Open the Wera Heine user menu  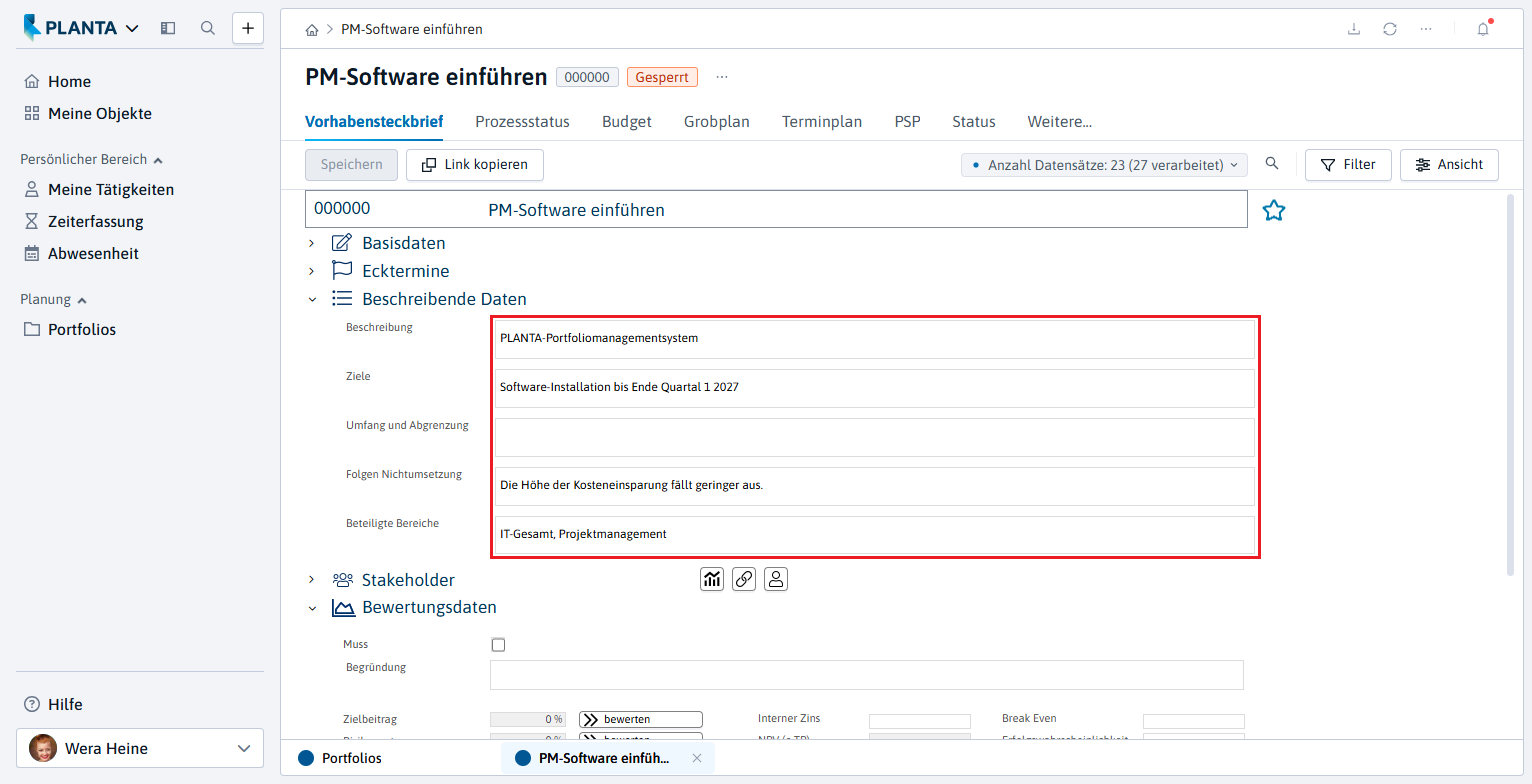(x=140, y=748)
